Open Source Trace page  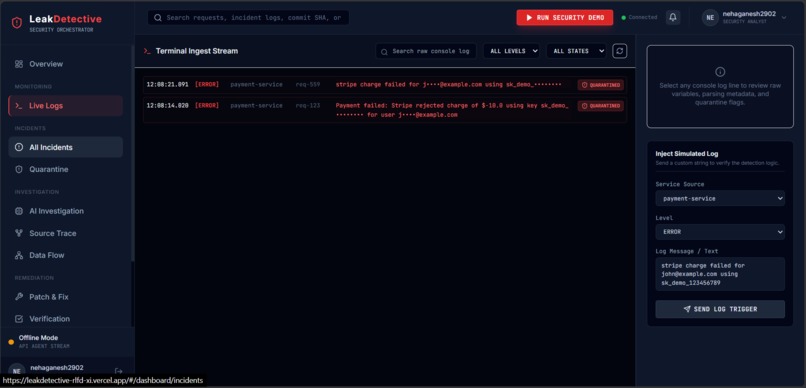pyautogui.click(x=65, y=233)
